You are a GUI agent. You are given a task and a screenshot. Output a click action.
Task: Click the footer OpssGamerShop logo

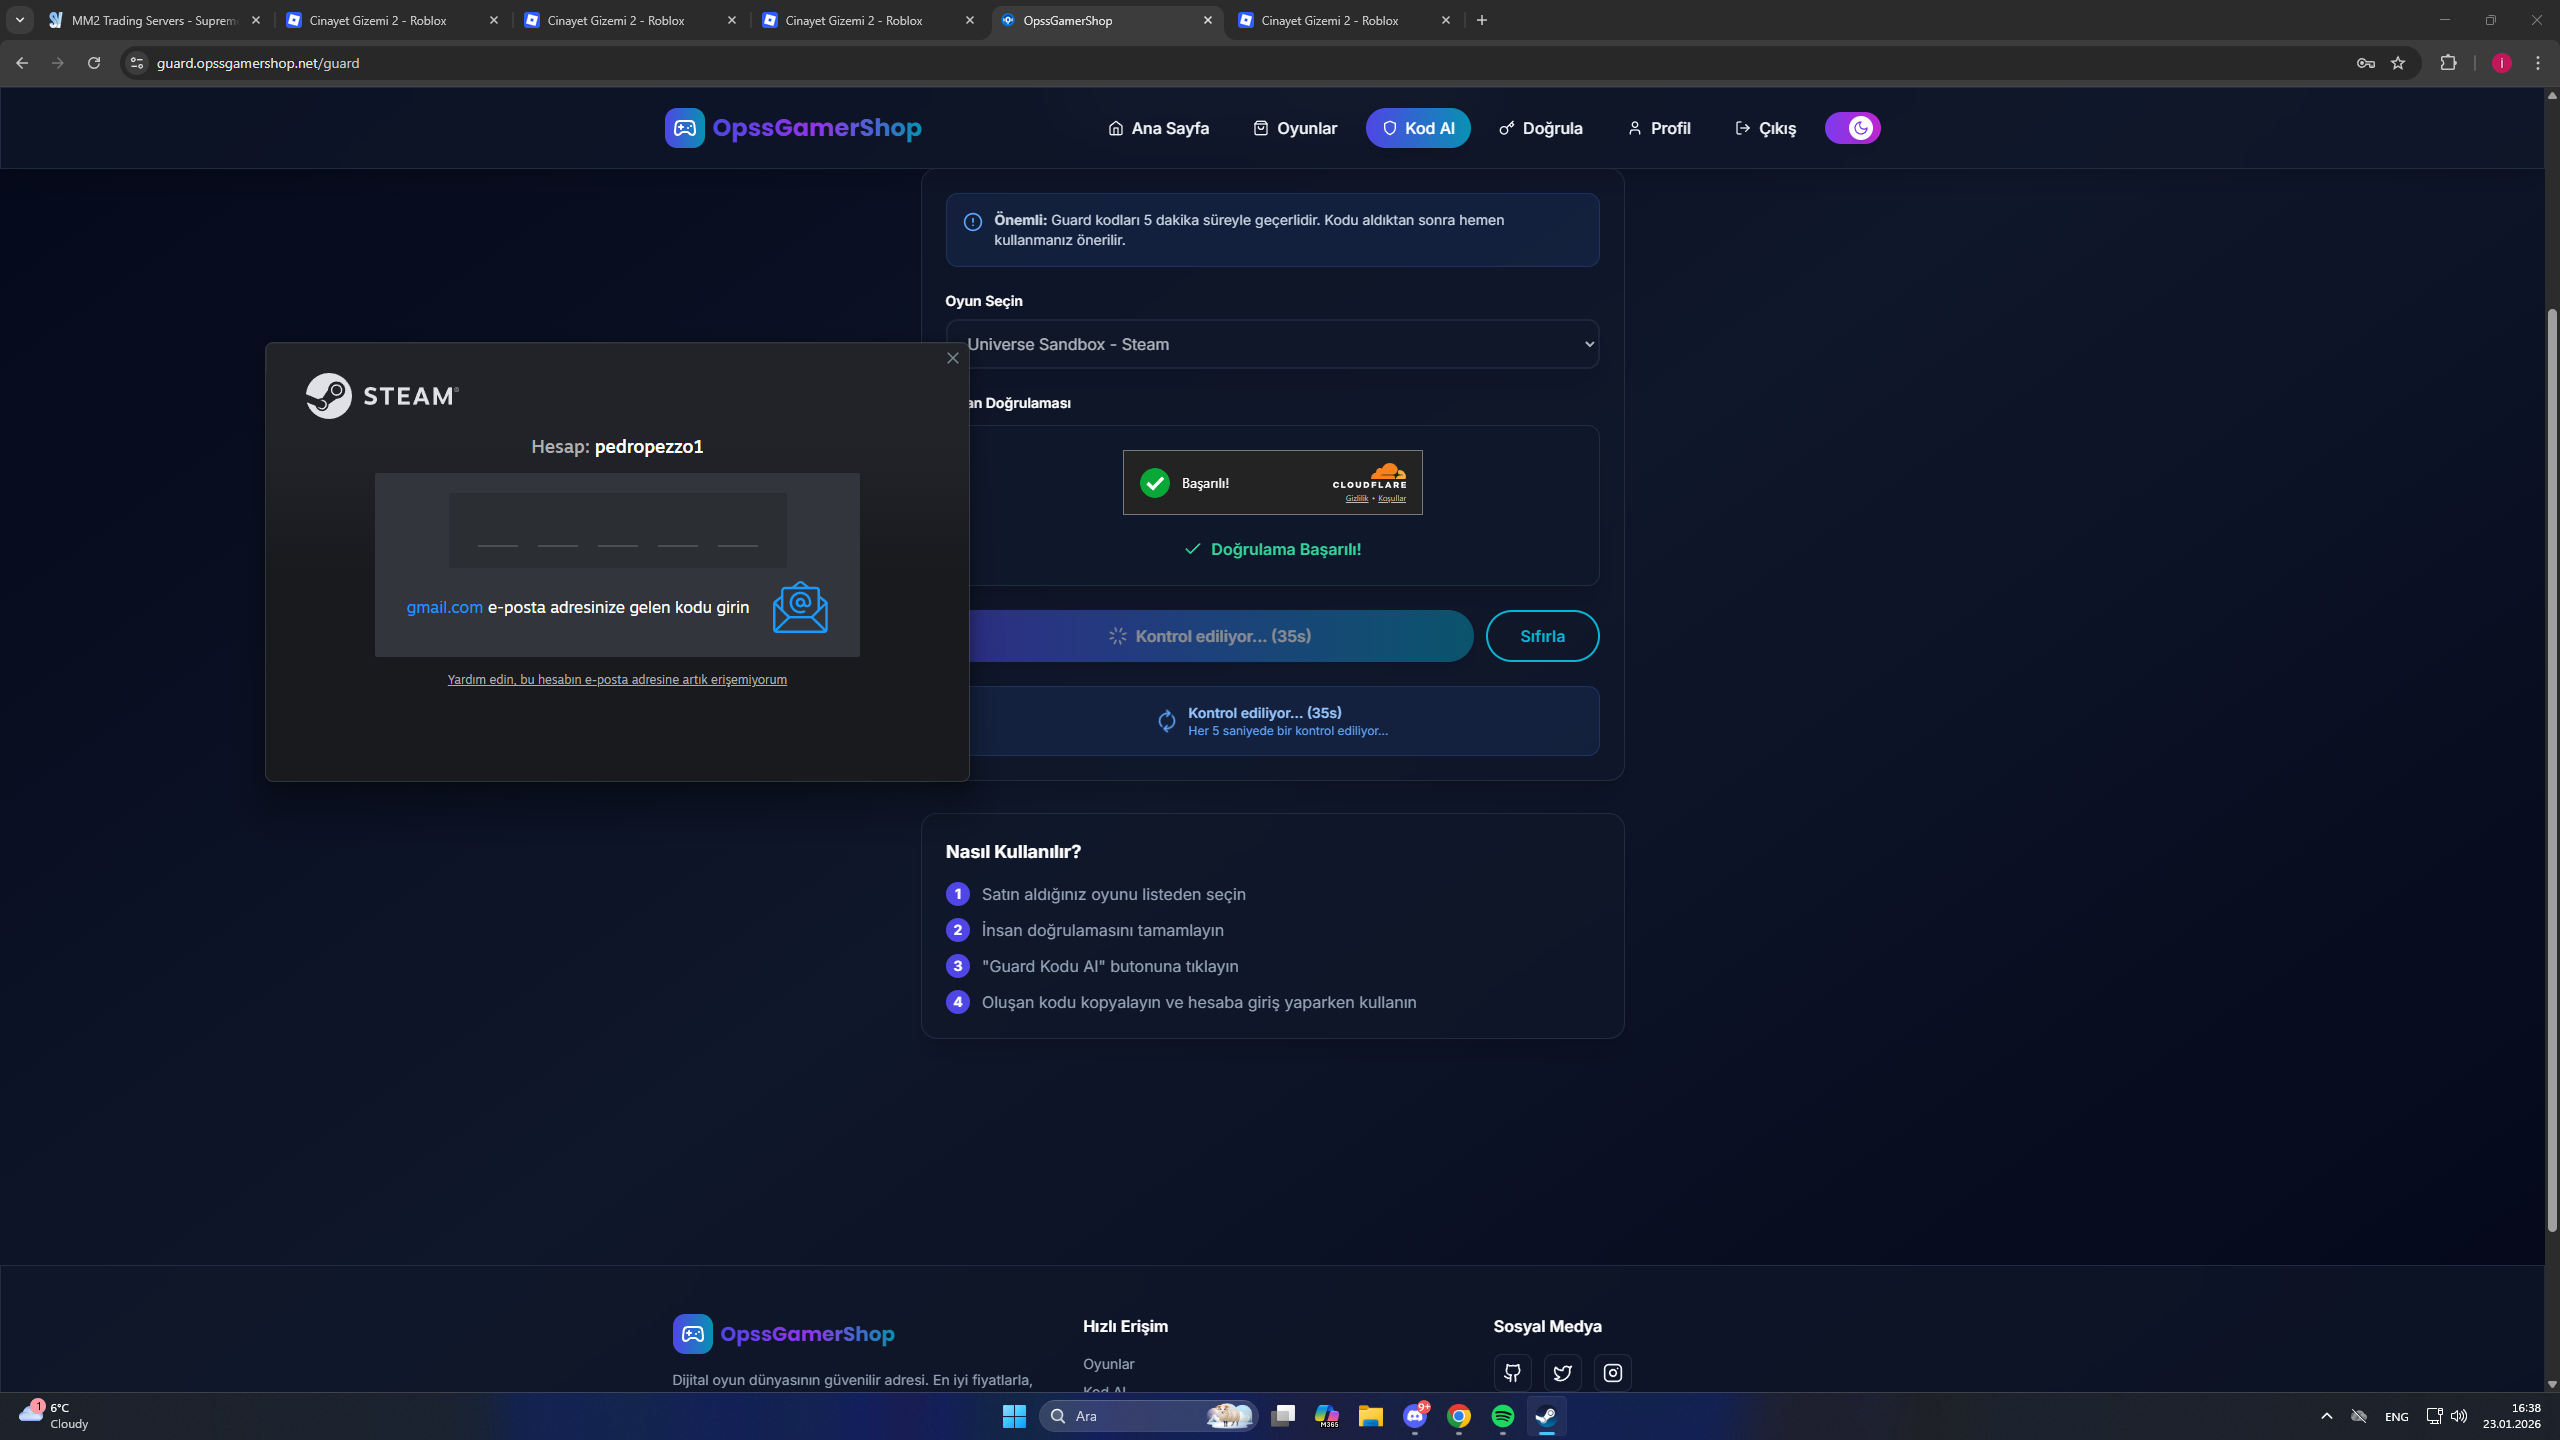[784, 1334]
